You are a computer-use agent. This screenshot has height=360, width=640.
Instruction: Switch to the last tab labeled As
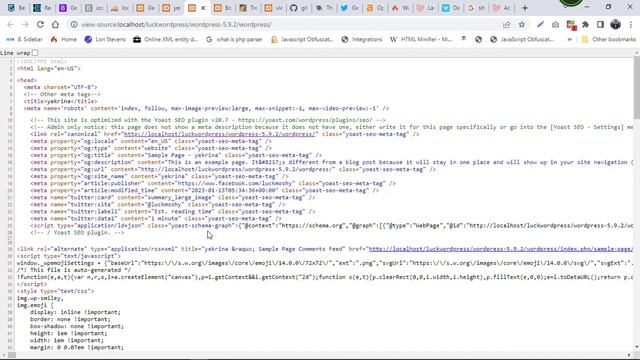pos(502,8)
